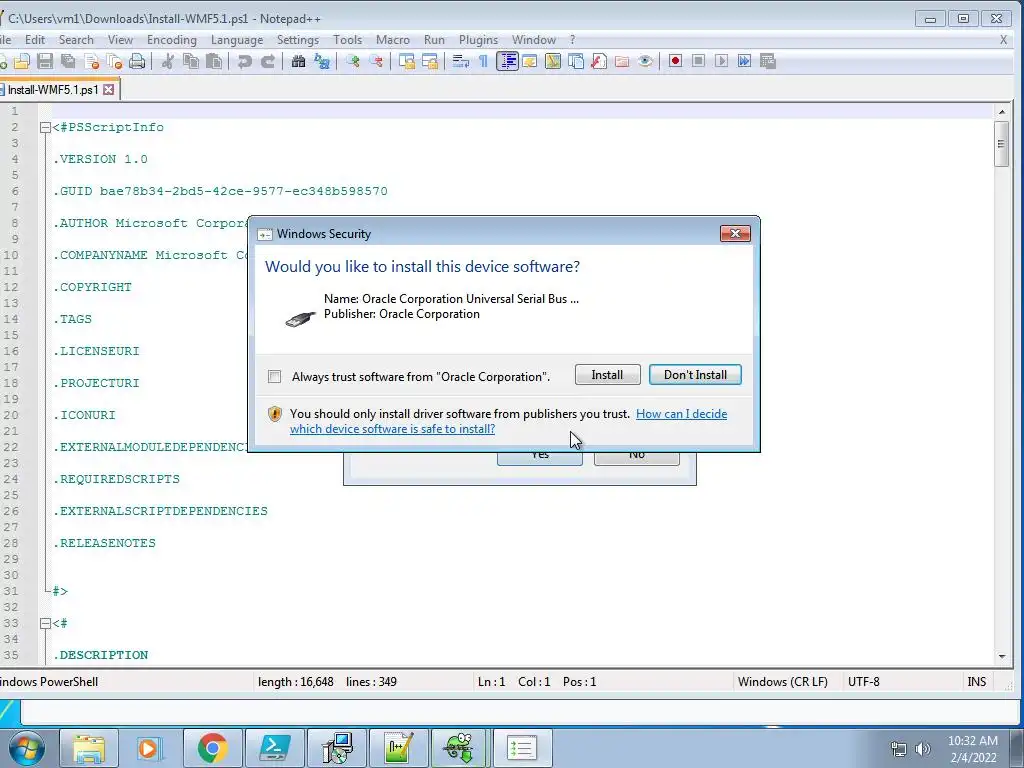Click the INS status bar indicator
Screen dimensions: 1024x768
[x=976, y=682]
